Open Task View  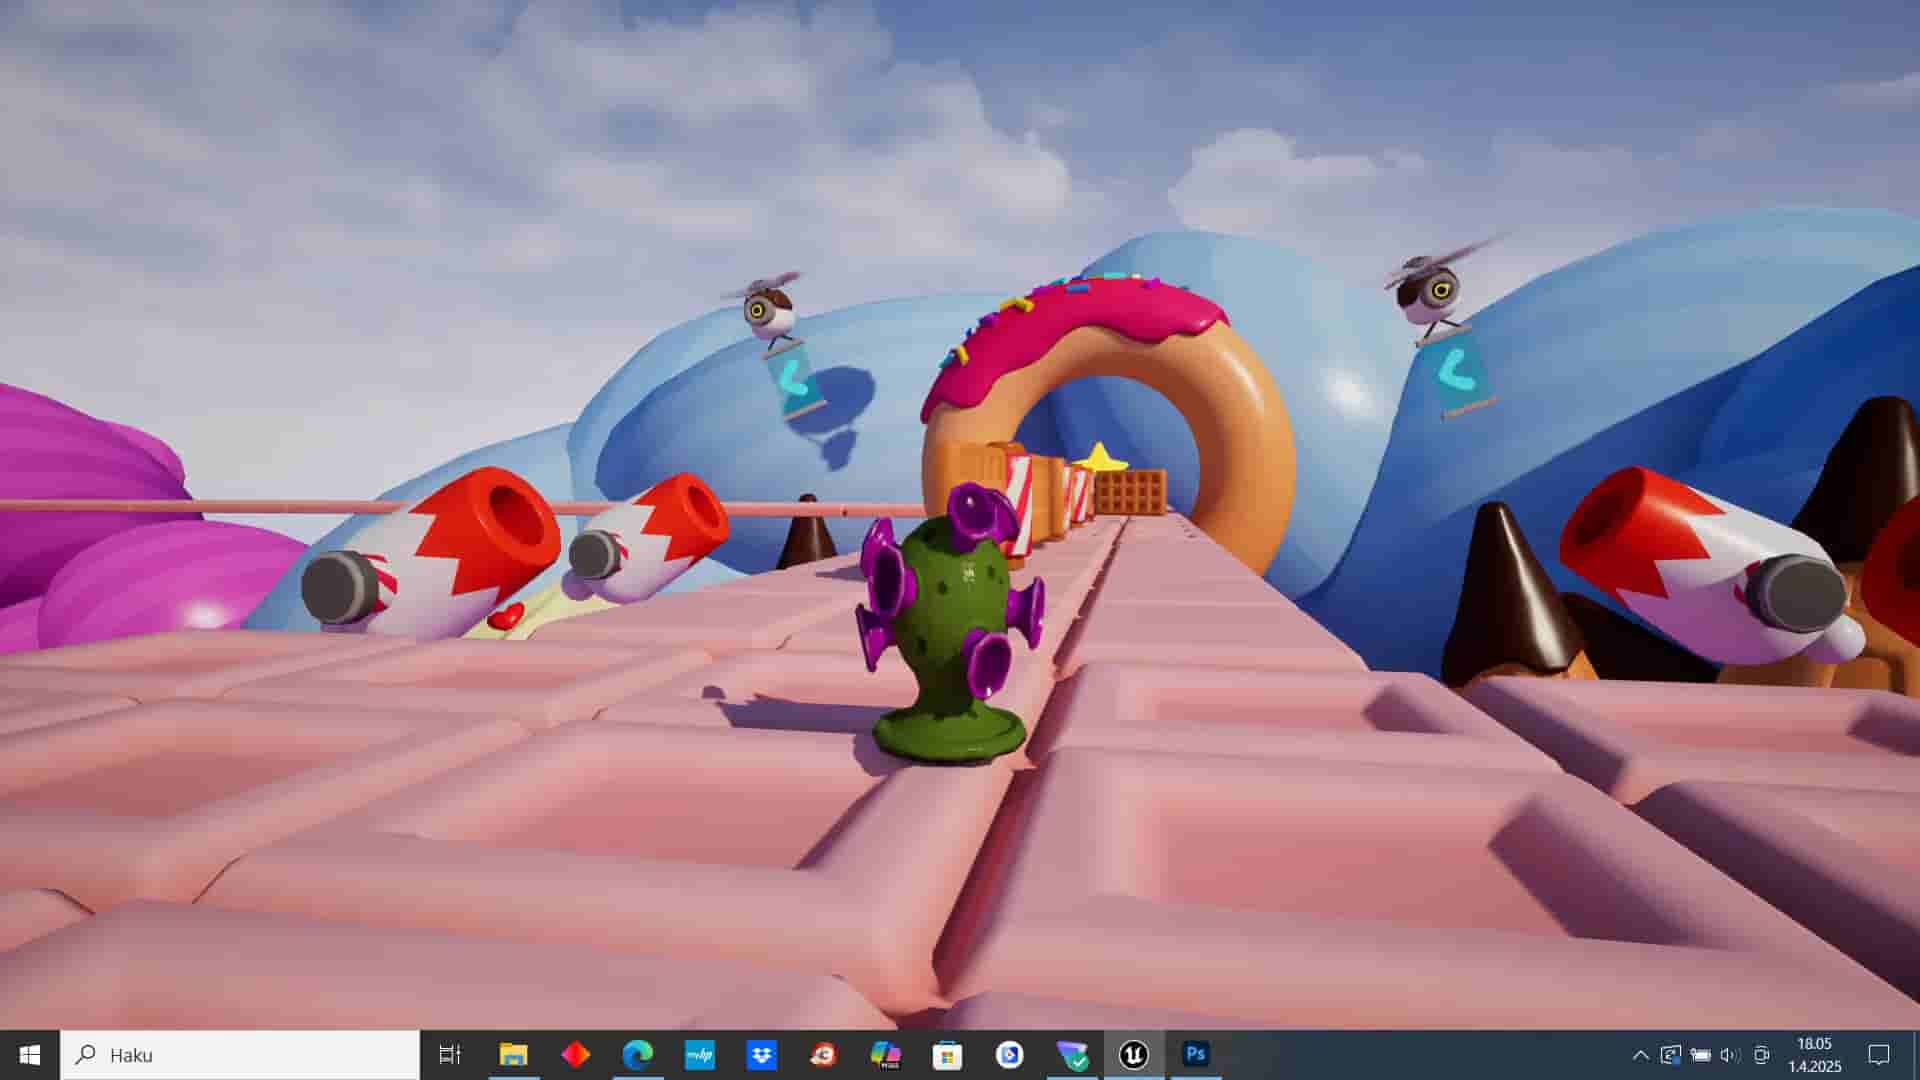point(450,1055)
